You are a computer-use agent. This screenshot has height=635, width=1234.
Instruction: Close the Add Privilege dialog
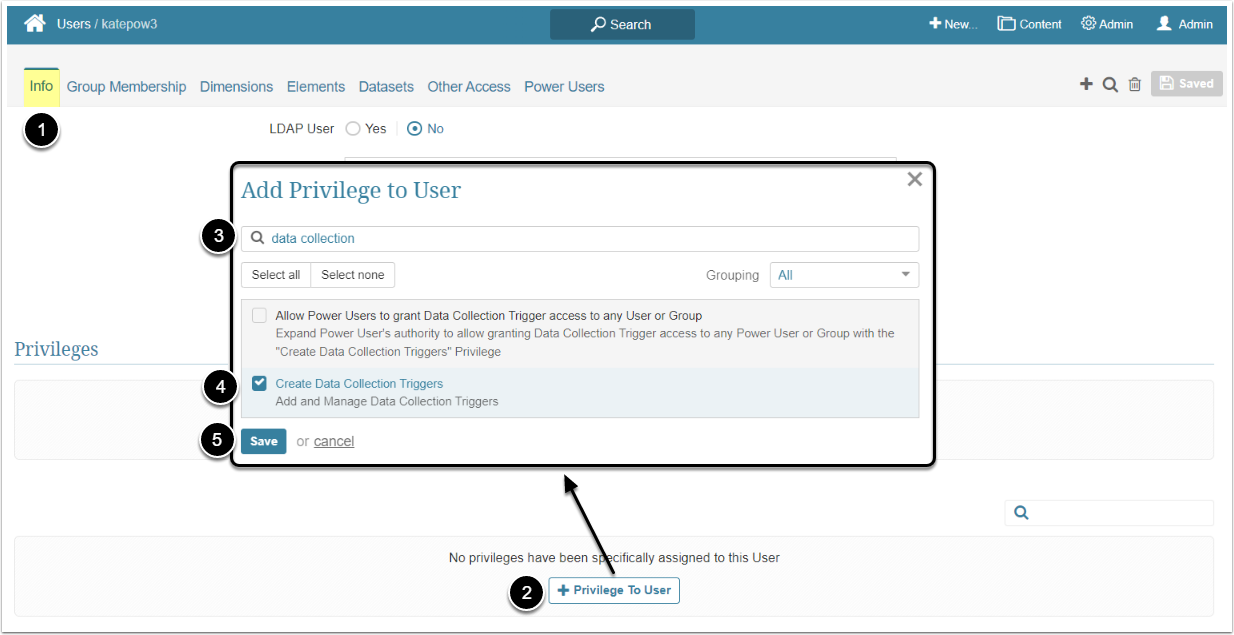pos(914,180)
